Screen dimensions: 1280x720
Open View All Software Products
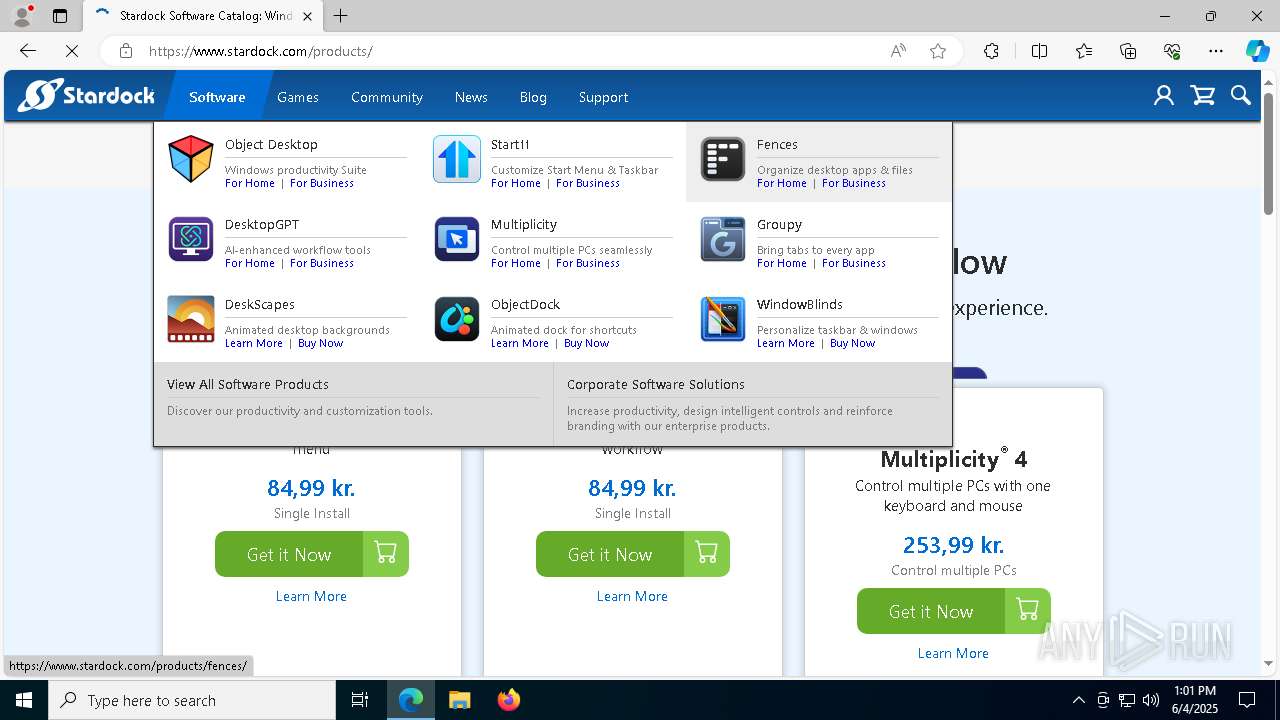(x=248, y=384)
